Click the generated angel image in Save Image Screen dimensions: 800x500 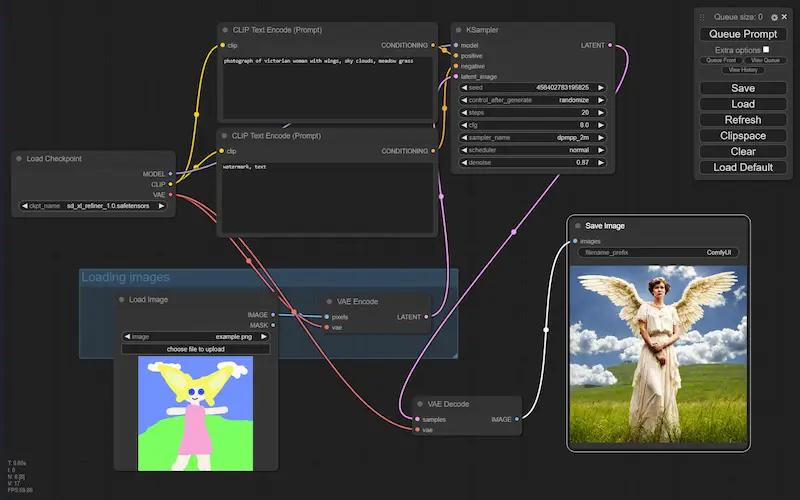click(658, 354)
